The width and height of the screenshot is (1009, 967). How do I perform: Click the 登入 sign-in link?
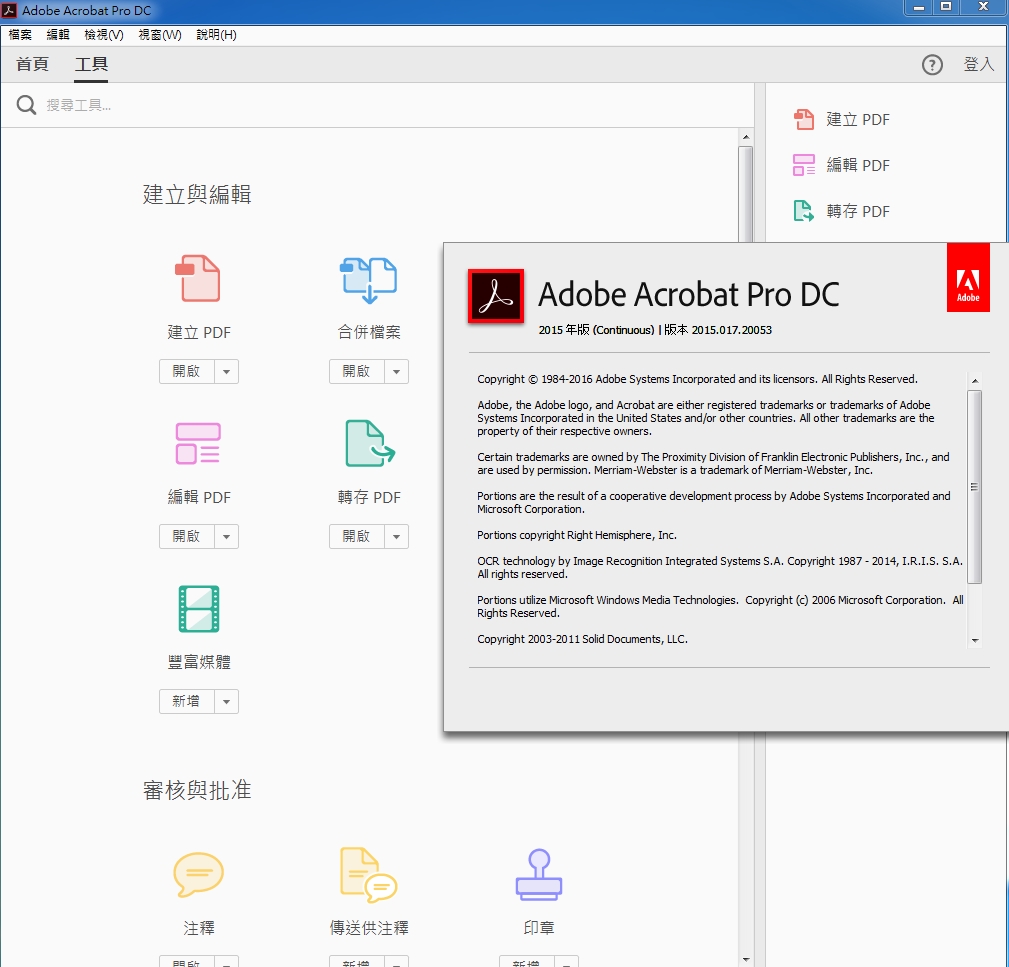tap(979, 64)
